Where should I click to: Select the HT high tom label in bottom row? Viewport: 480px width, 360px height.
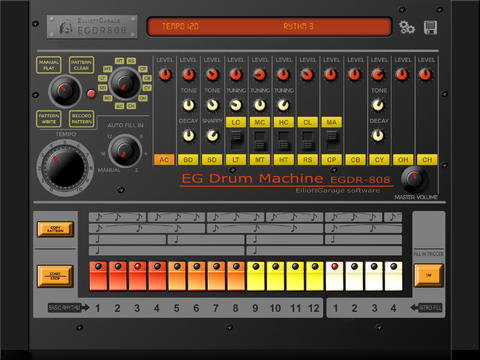coord(284,160)
